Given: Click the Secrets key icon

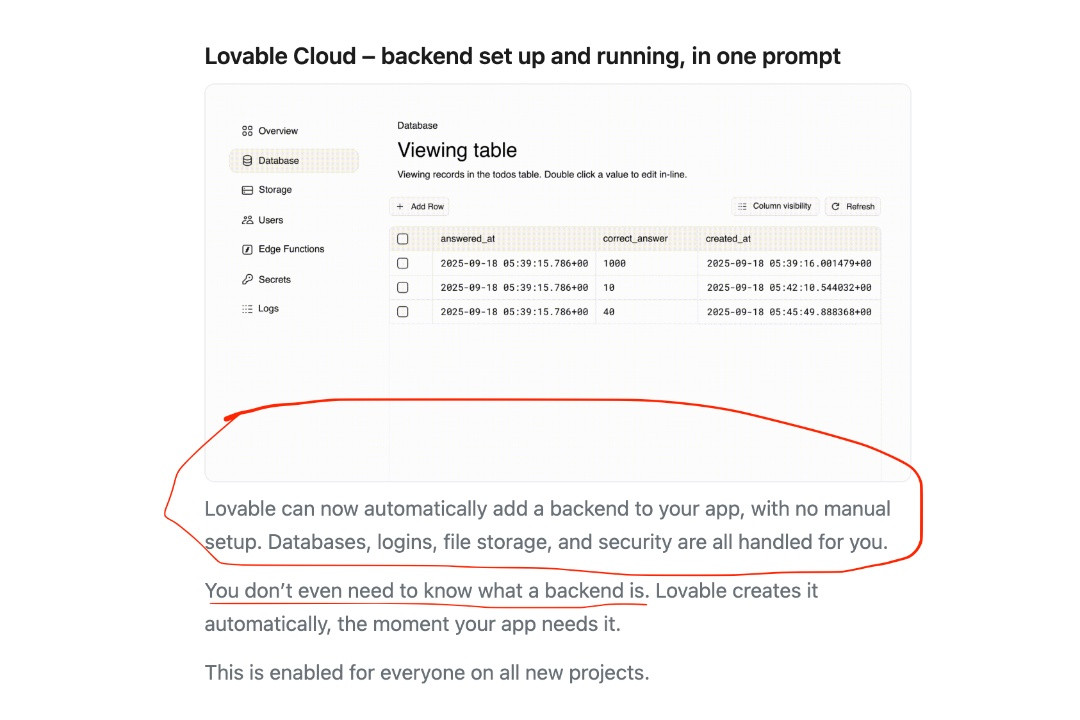Looking at the screenshot, I should [x=247, y=279].
